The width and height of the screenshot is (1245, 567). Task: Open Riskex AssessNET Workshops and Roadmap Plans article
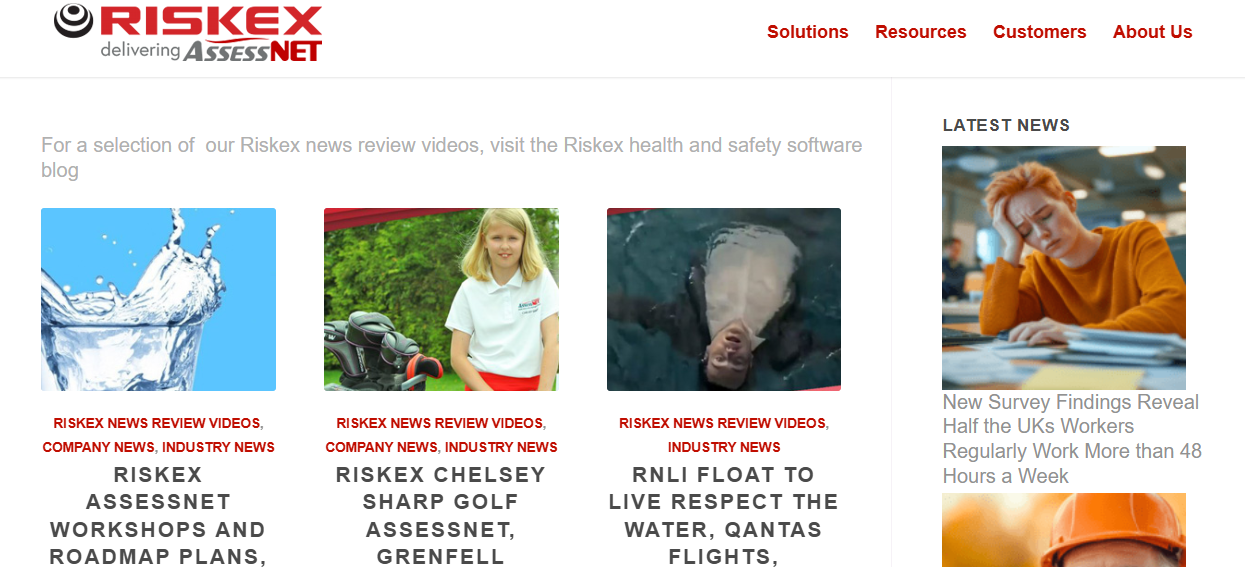(158, 516)
